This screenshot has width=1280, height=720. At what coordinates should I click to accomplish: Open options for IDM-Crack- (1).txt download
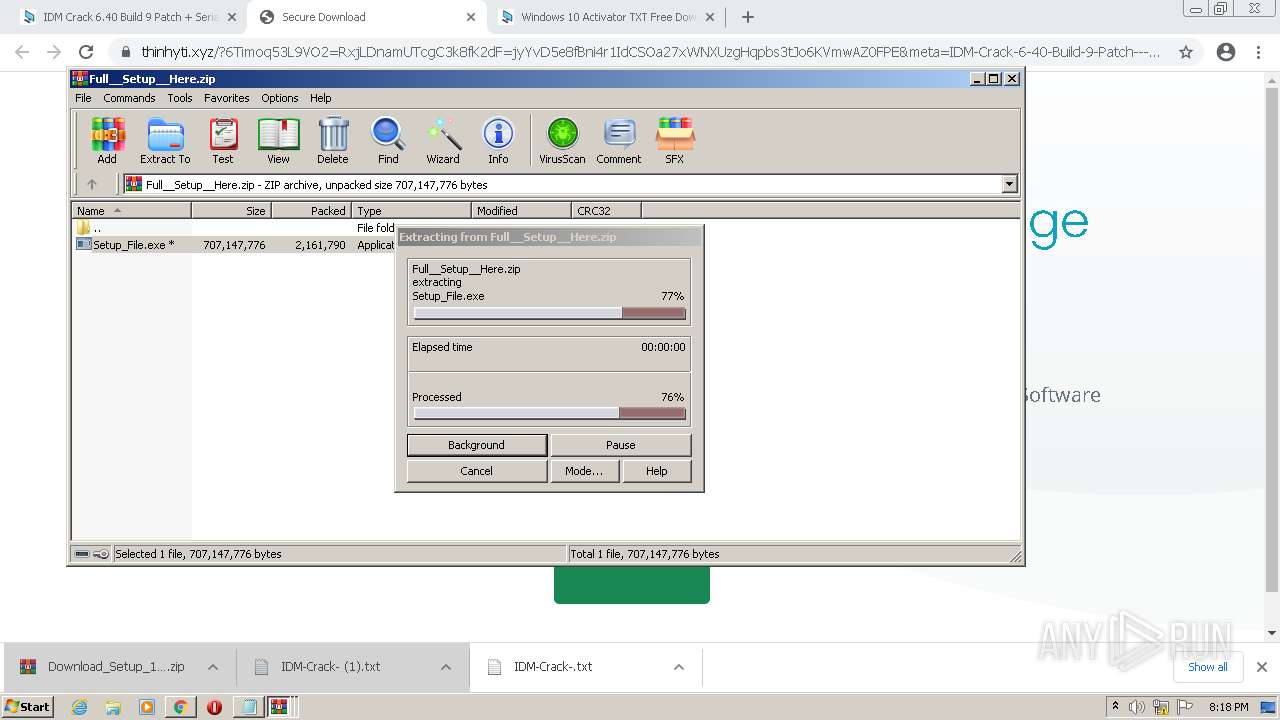tap(446, 667)
